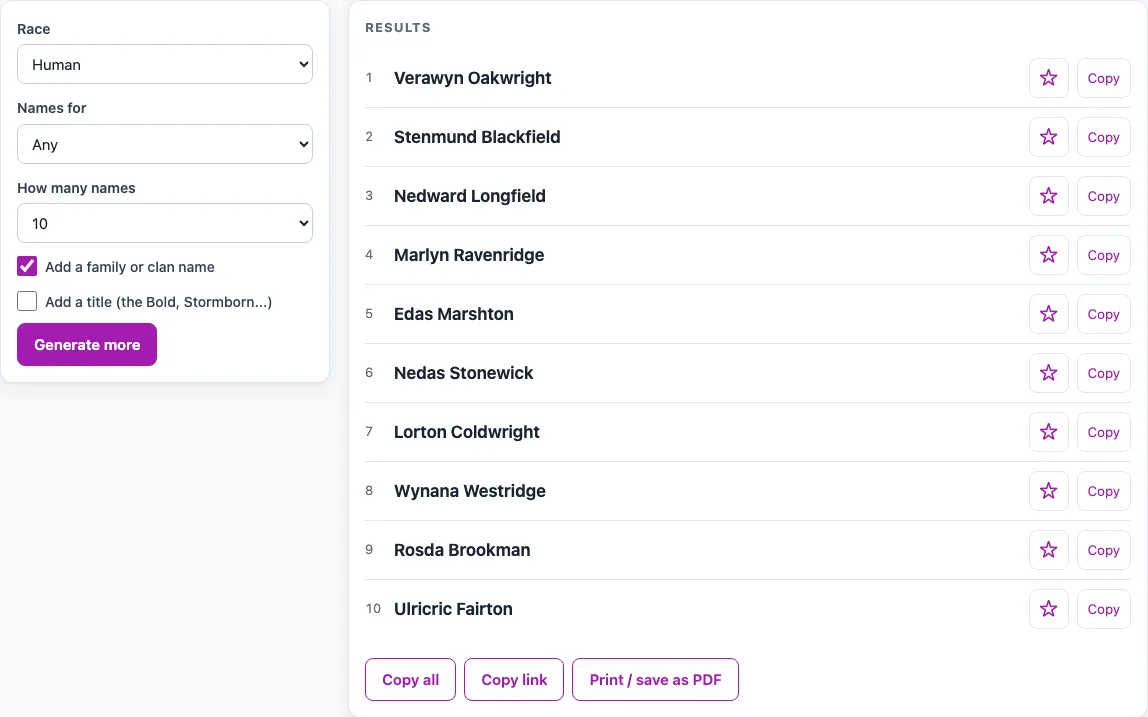Click the Add a title label text
The height and width of the screenshot is (717, 1148).
(158, 302)
